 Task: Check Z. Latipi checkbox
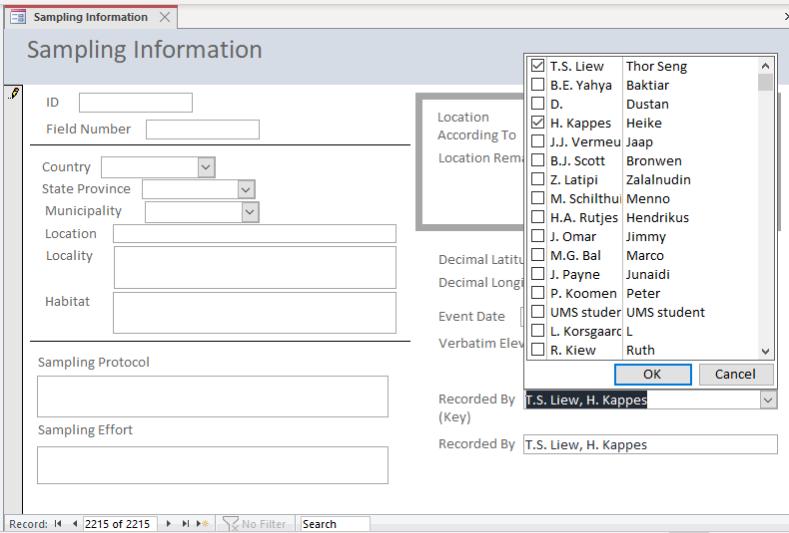(537, 179)
